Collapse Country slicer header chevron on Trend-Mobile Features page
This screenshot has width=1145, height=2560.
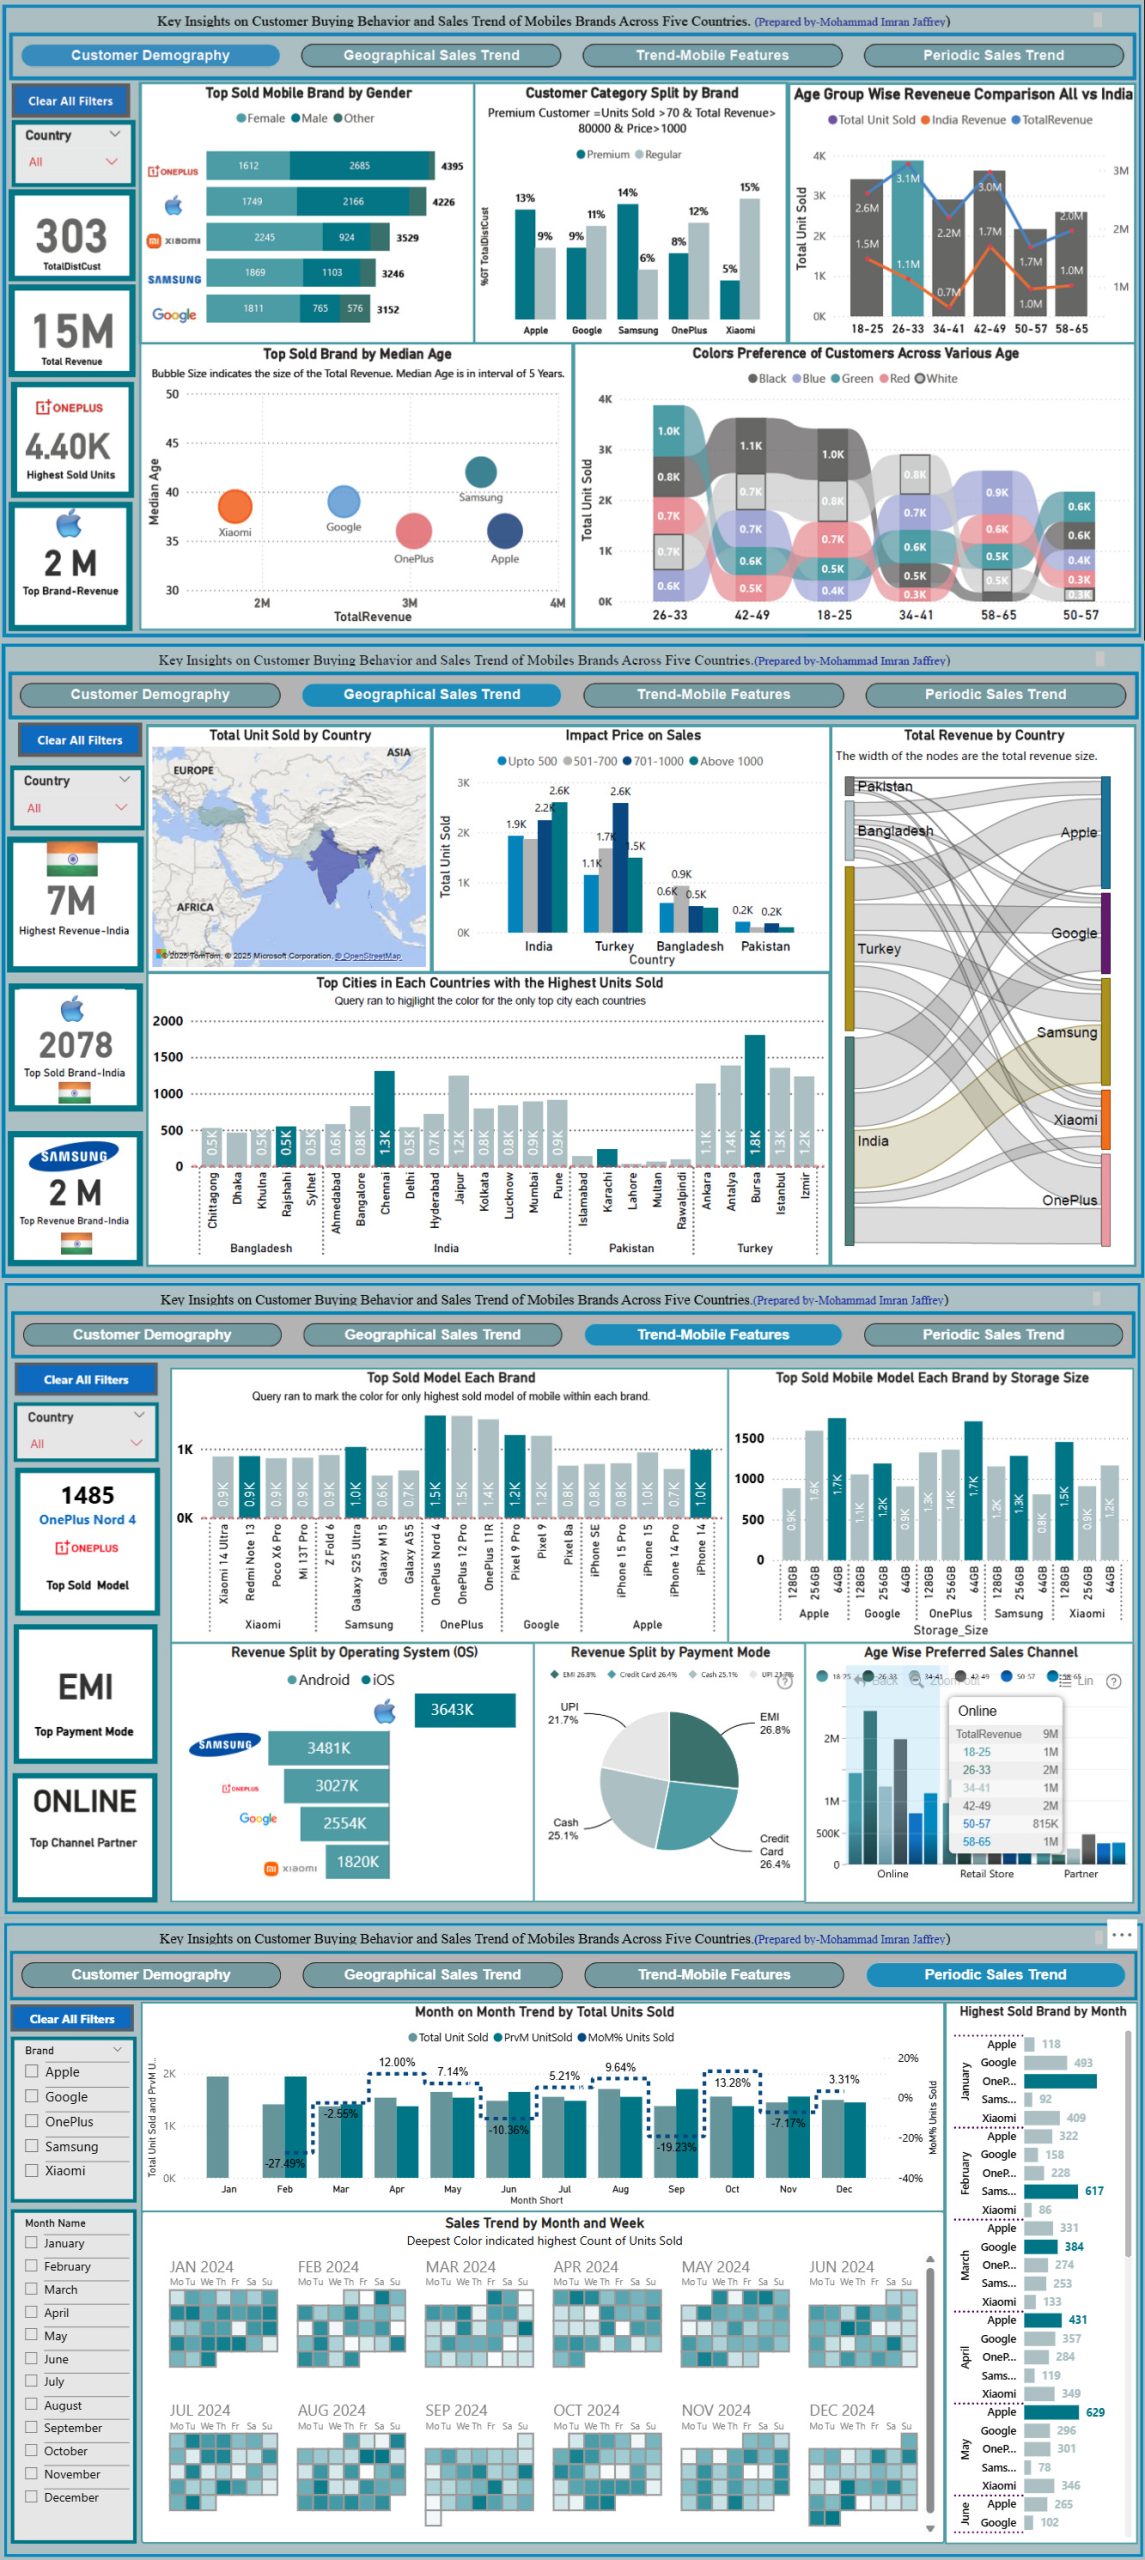(x=139, y=1415)
